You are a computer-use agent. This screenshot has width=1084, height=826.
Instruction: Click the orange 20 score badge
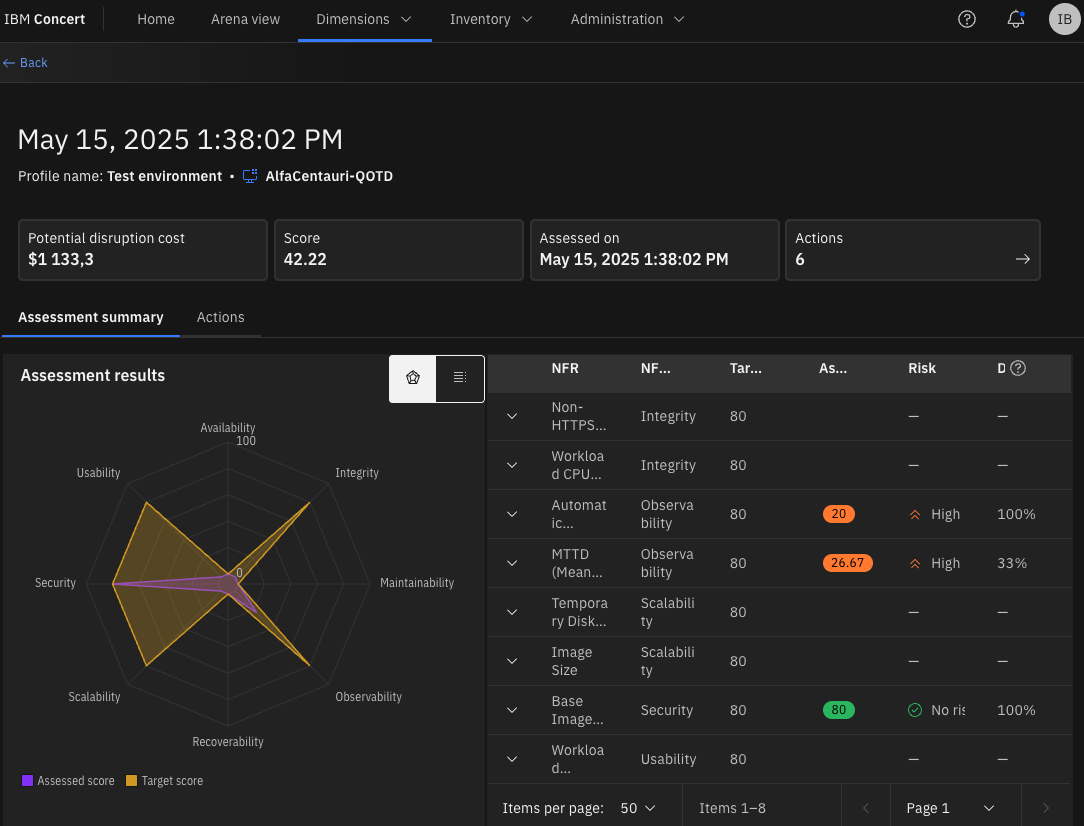click(839, 514)
